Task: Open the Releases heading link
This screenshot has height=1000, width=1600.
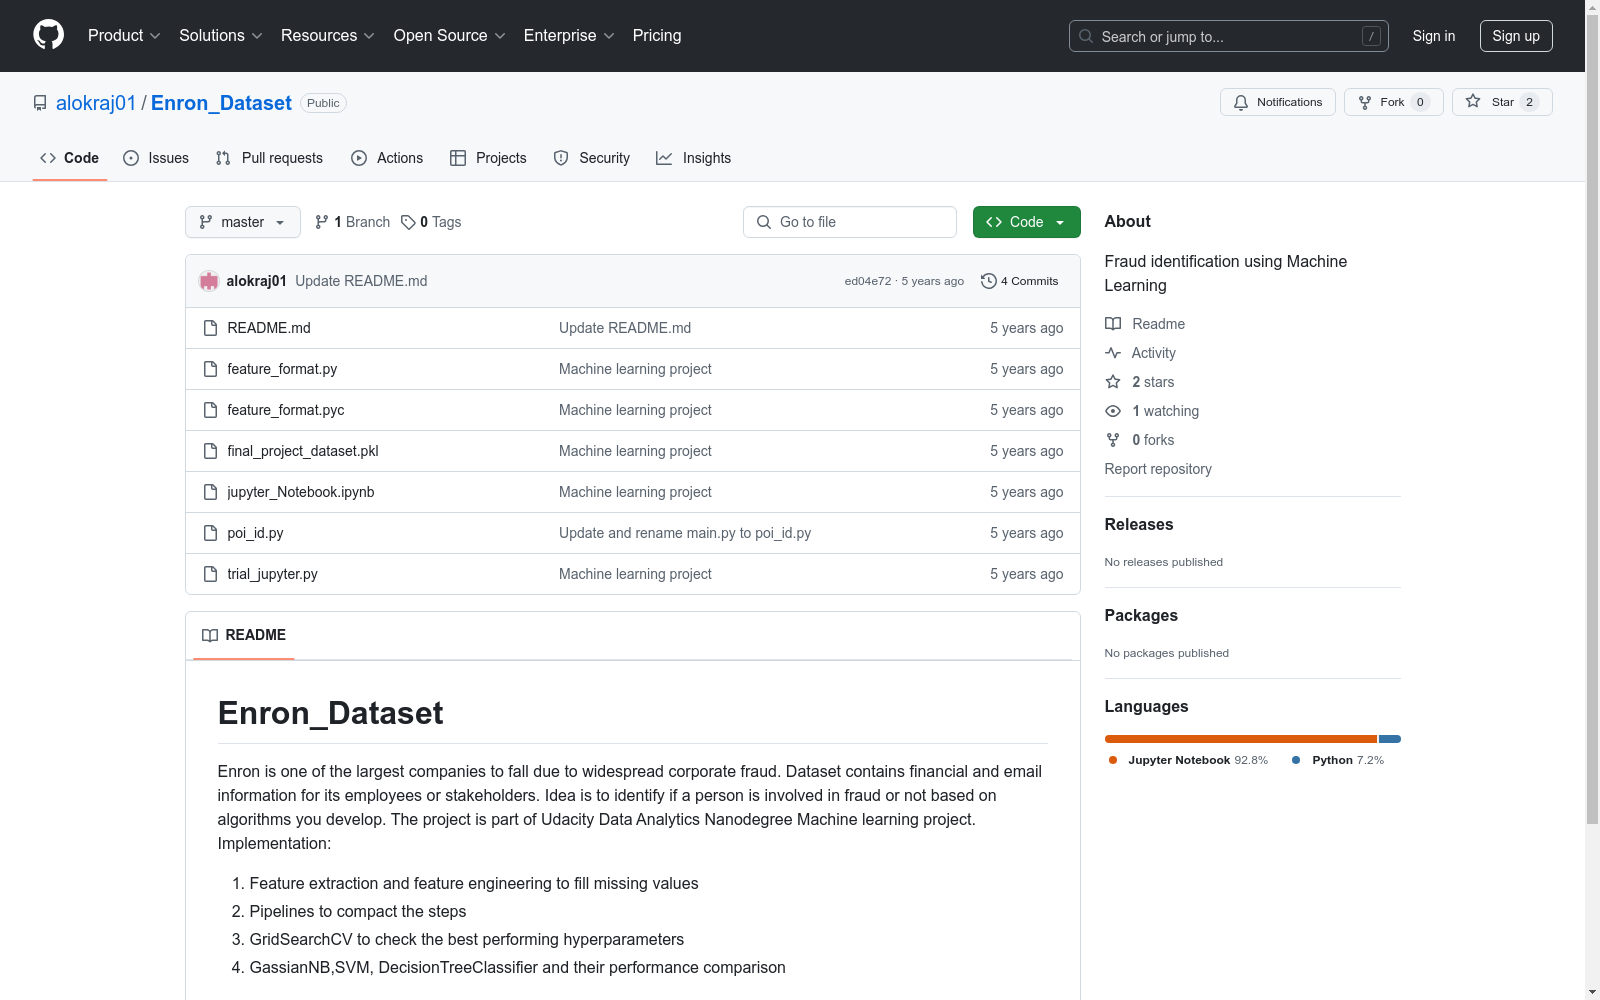Action: point(1139,524)
